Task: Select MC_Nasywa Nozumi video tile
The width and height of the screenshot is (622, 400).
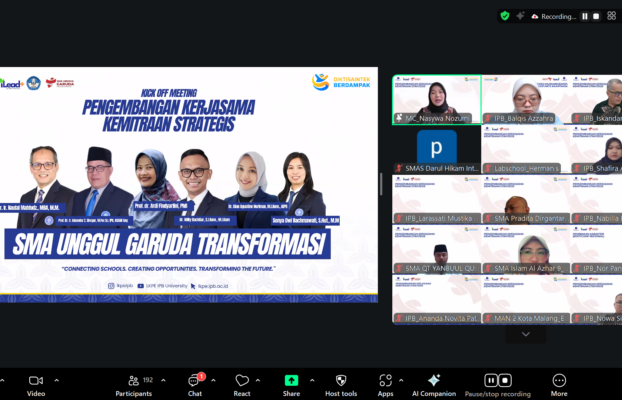Action: [x=437, y=100]
